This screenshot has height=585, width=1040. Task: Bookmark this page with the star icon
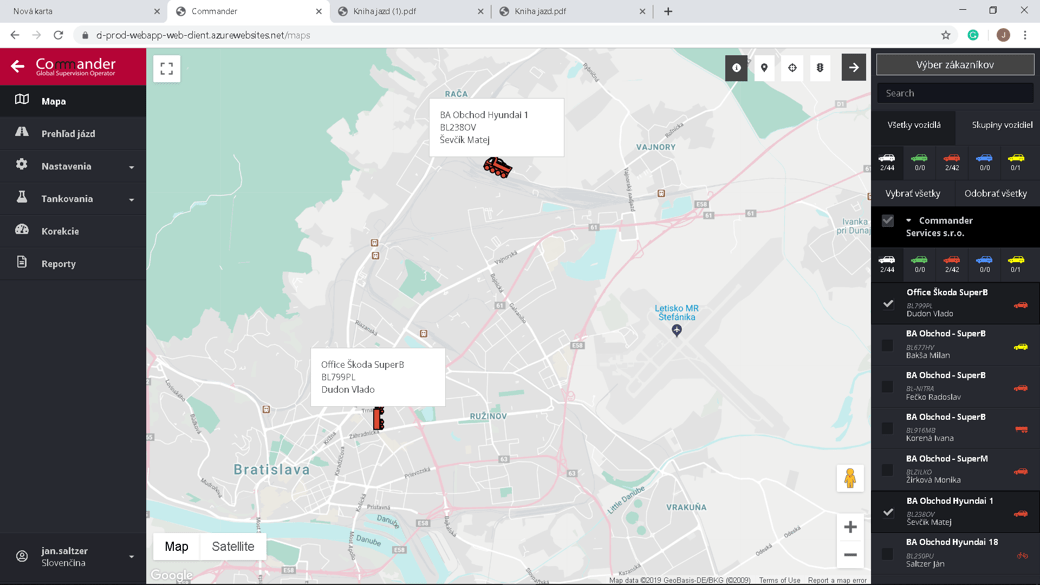(946, 35)
